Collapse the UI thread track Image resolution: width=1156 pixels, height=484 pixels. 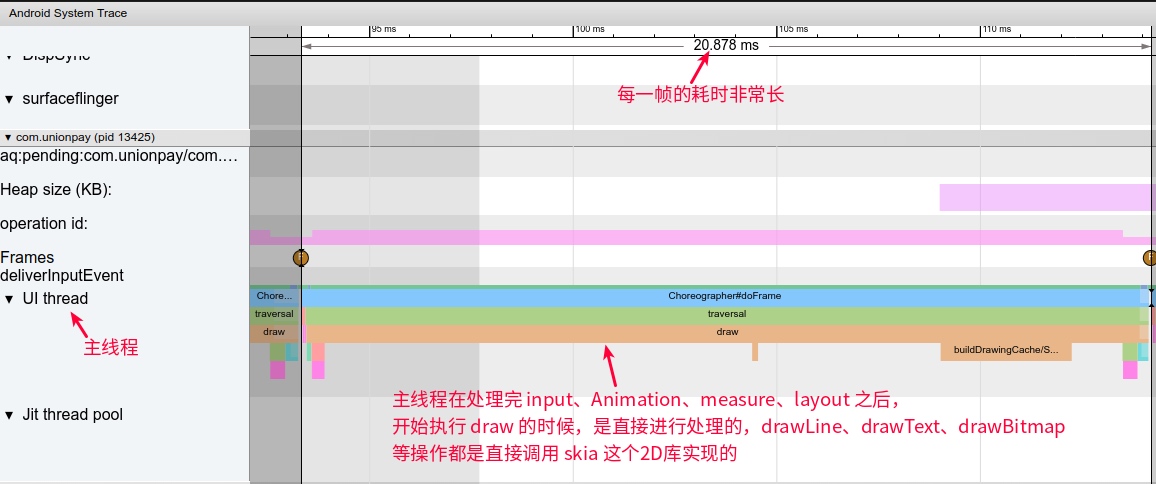pos(10,299)
